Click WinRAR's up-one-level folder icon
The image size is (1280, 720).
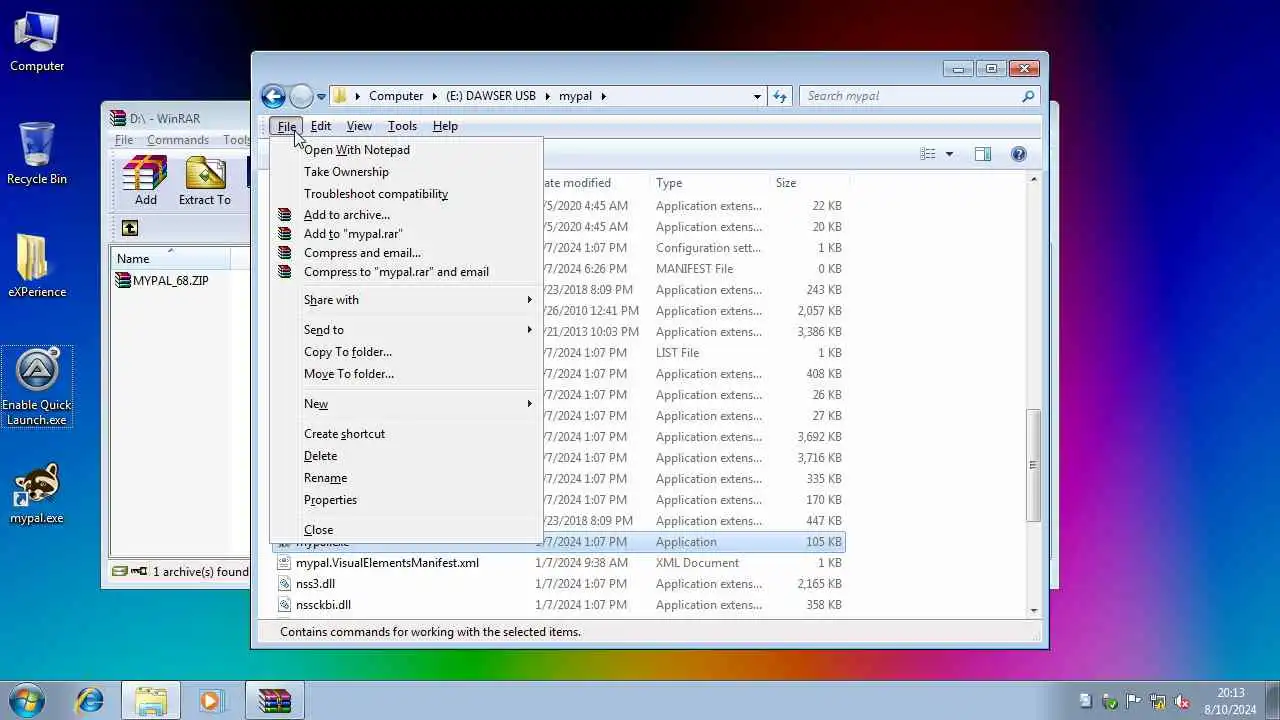[x=130, y=228]
